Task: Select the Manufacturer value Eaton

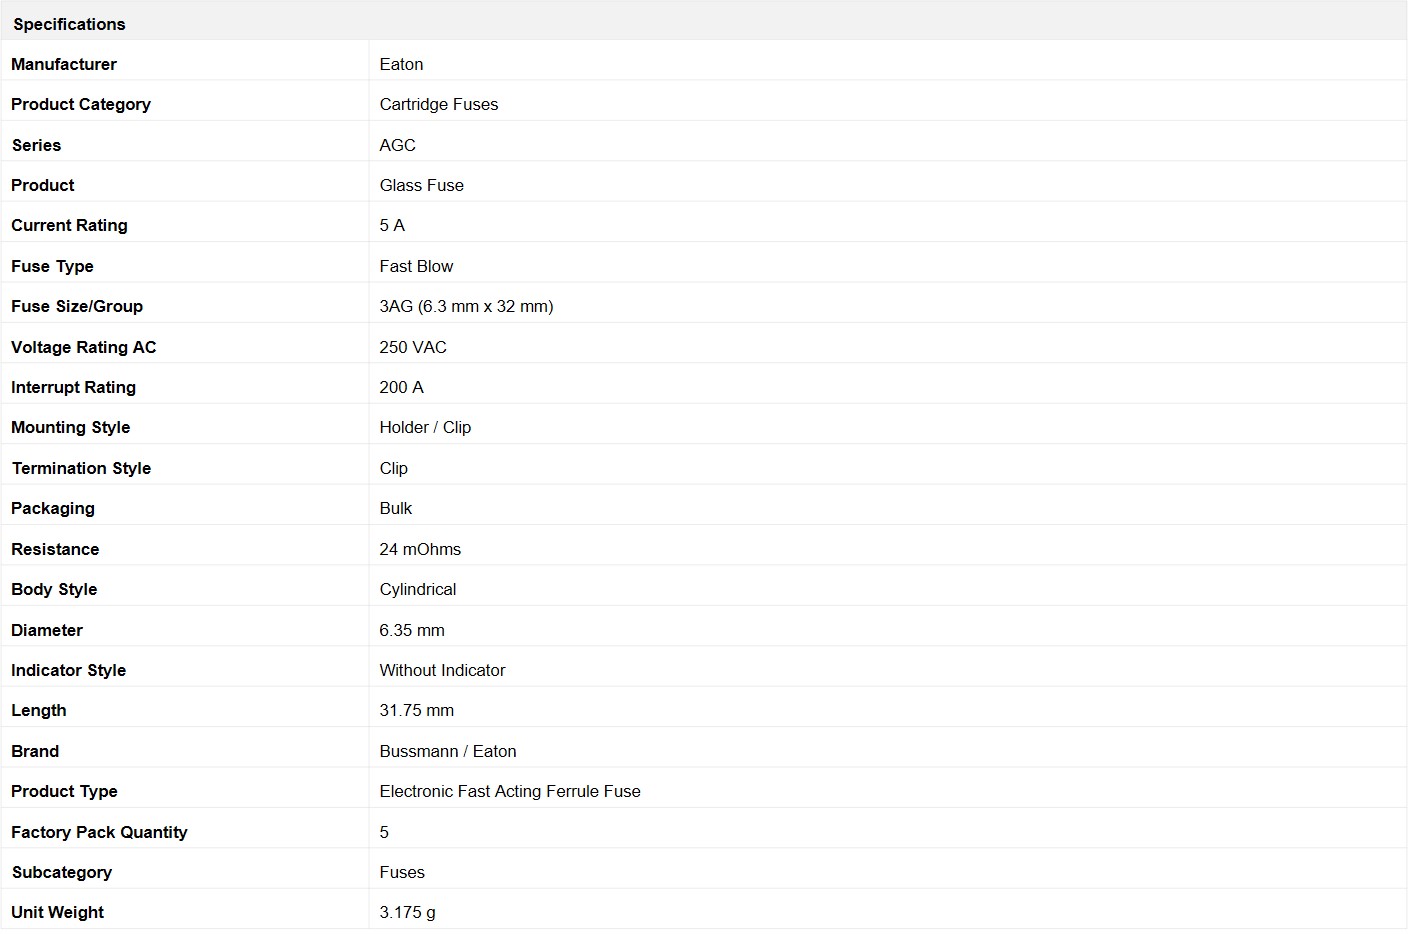Action: pos(401,64)
